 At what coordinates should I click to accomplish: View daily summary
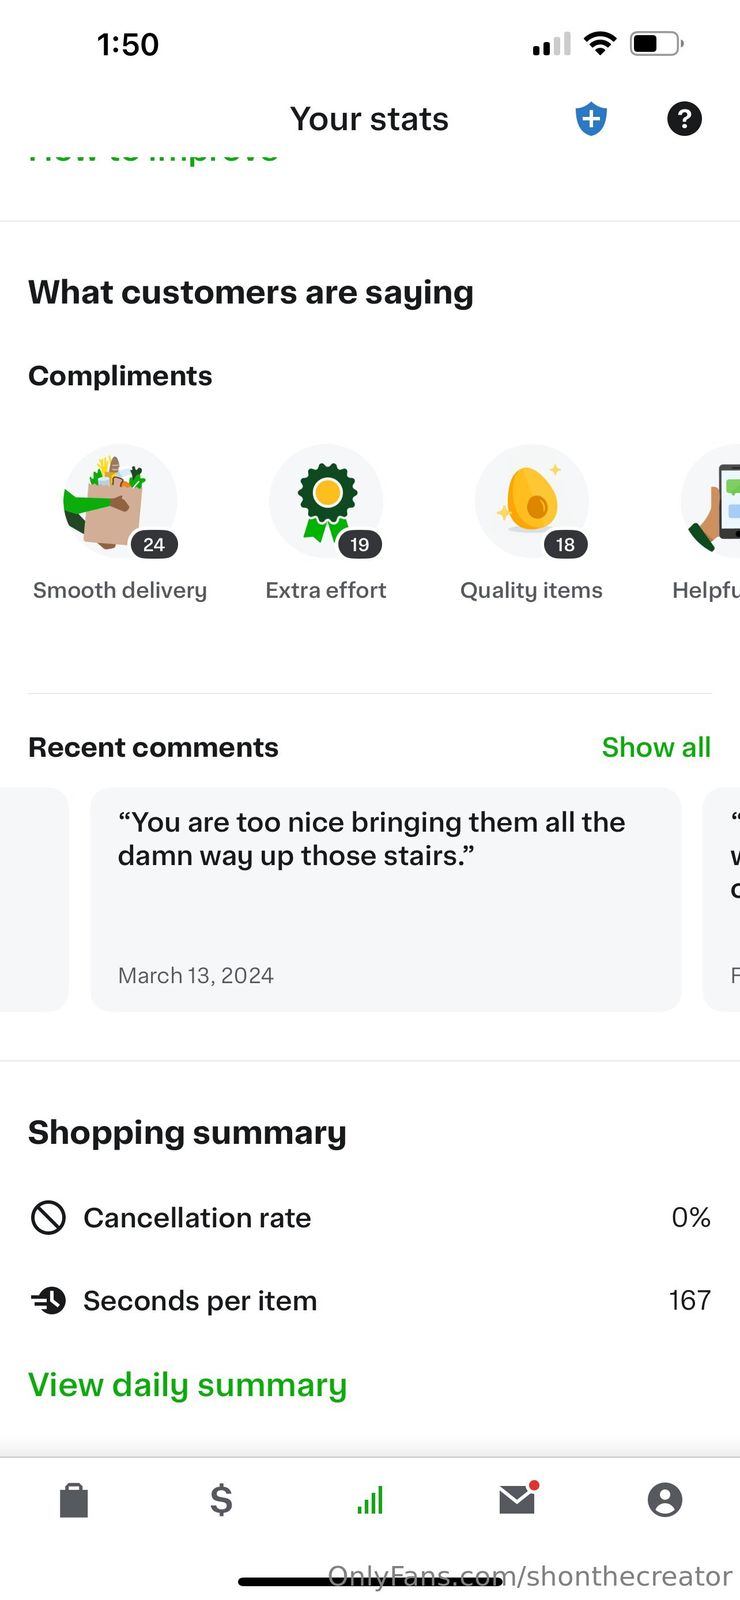[187, 1385]
